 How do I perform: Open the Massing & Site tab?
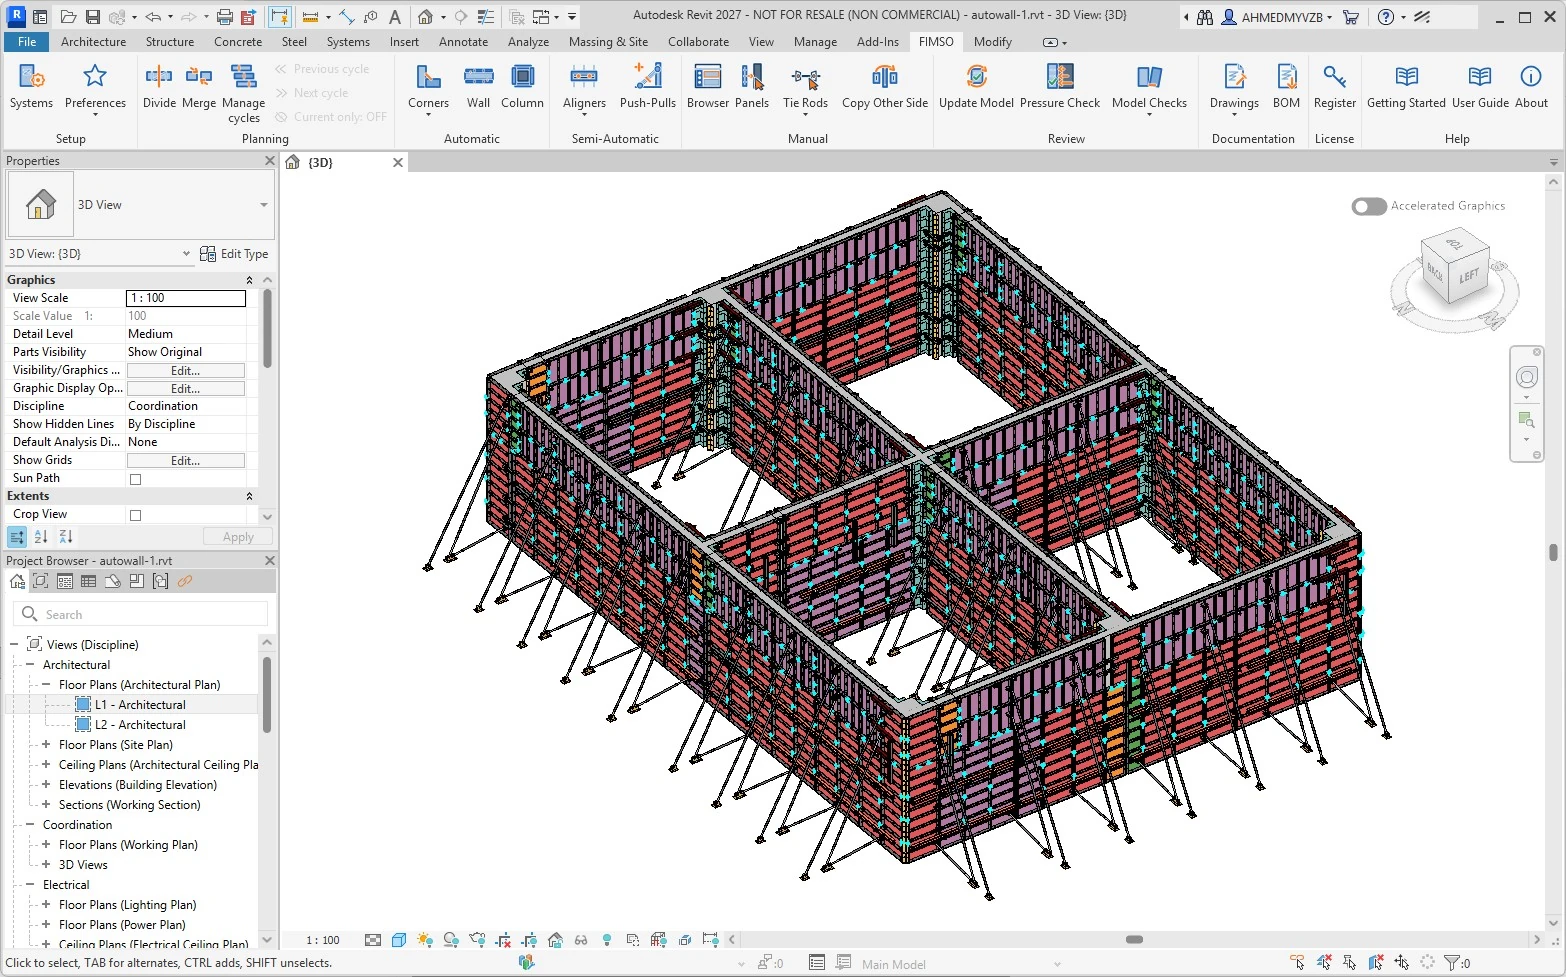[x=608, y=42]
